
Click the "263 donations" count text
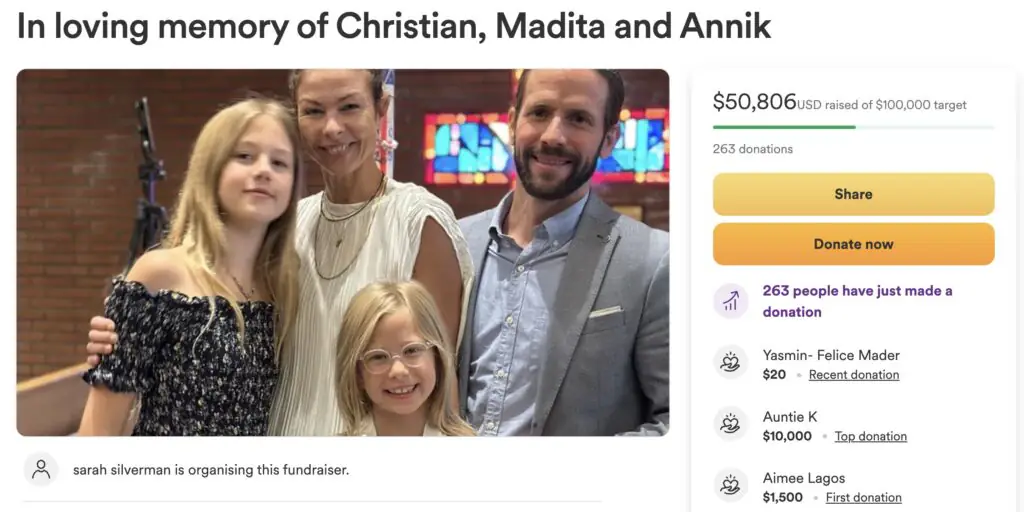point(752,149)
